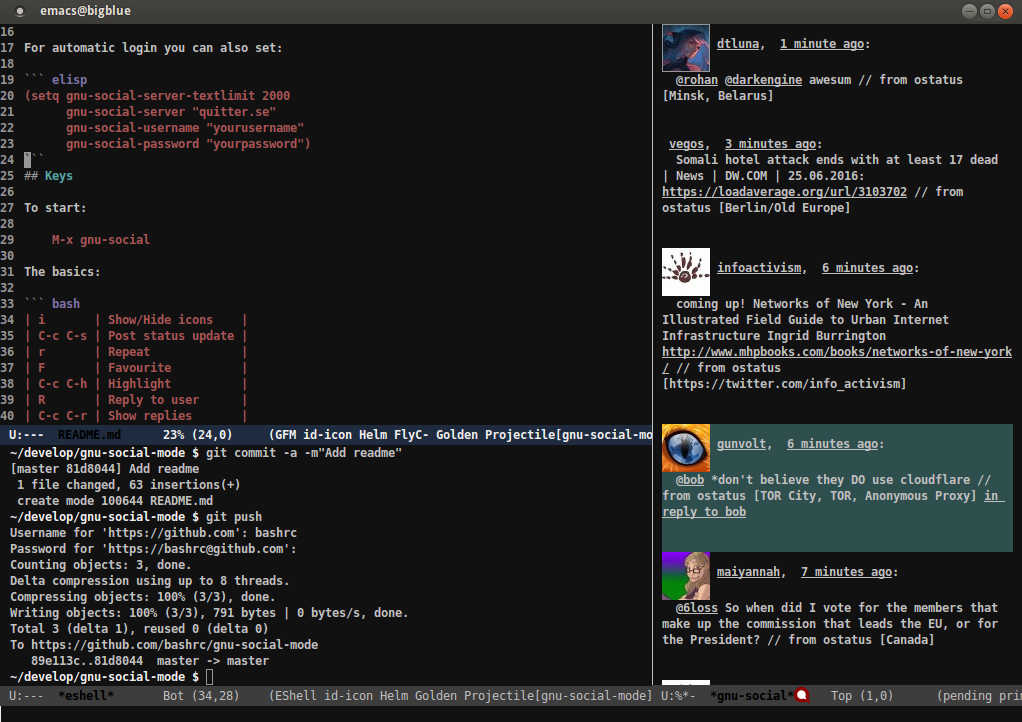Viewport: 1022px width, 722px height.
Task: Open gunvolt's "6 minutes ago" timestamp
Action: coord(832,444)
